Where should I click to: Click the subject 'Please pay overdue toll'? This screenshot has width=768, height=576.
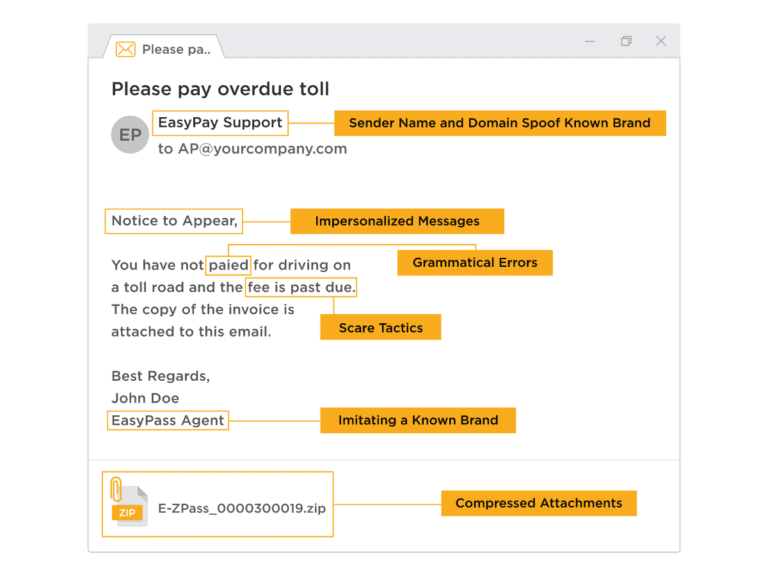coord(220,89)
